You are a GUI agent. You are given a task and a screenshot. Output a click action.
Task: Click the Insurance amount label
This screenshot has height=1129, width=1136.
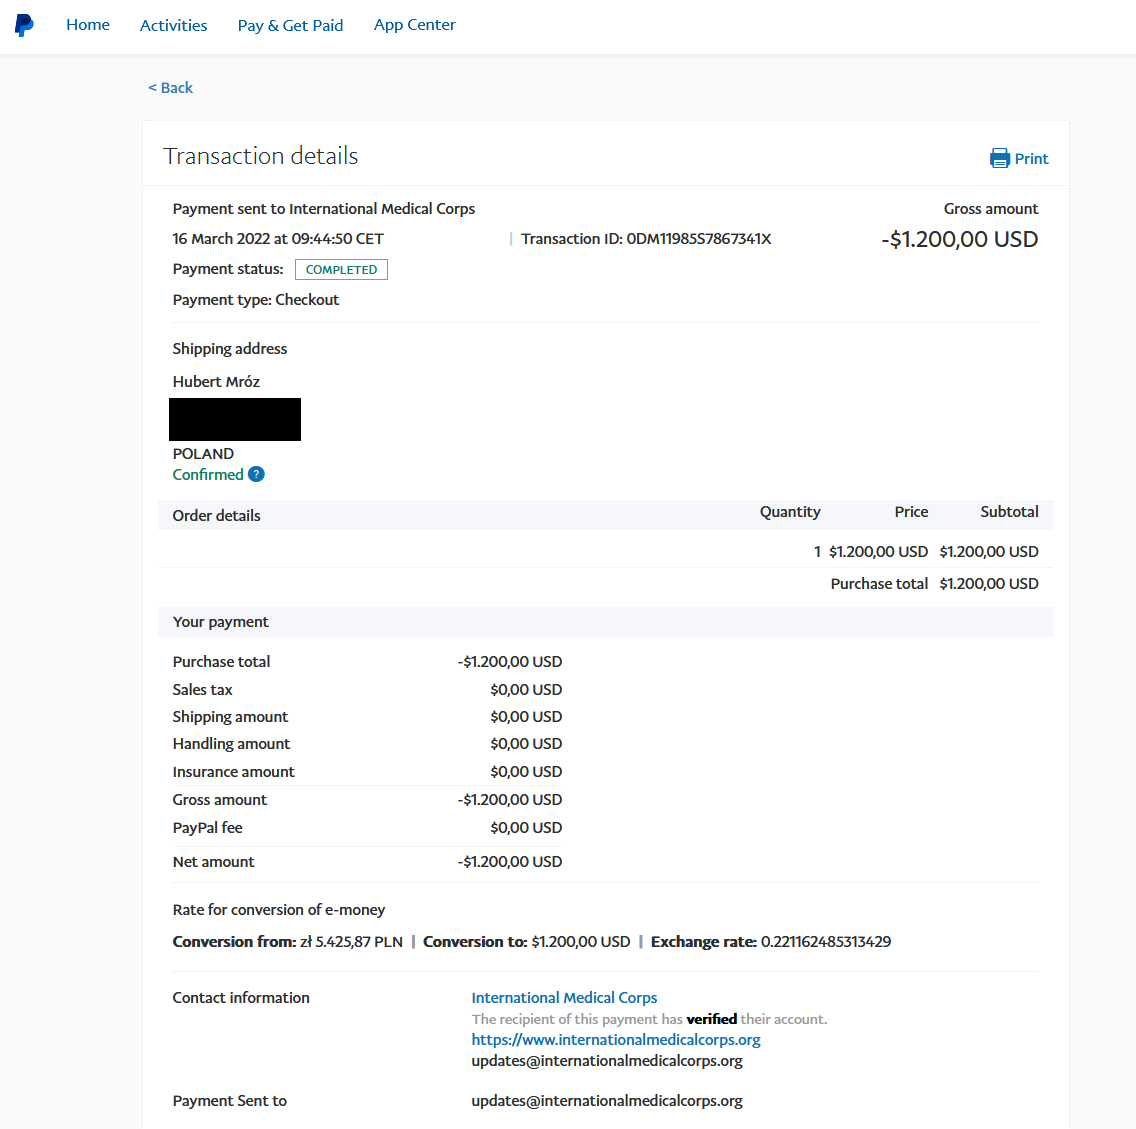click(233, 772)
